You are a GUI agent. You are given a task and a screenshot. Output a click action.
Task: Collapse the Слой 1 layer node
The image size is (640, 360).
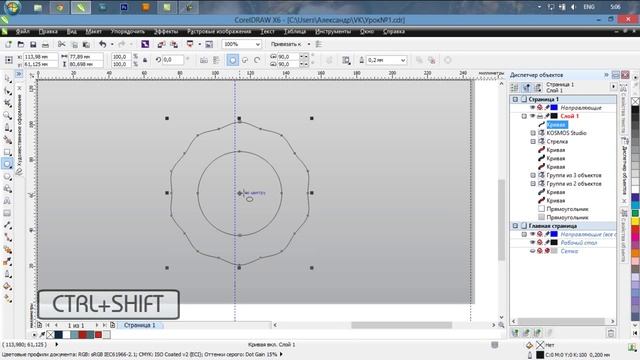[x=524, y=116]
